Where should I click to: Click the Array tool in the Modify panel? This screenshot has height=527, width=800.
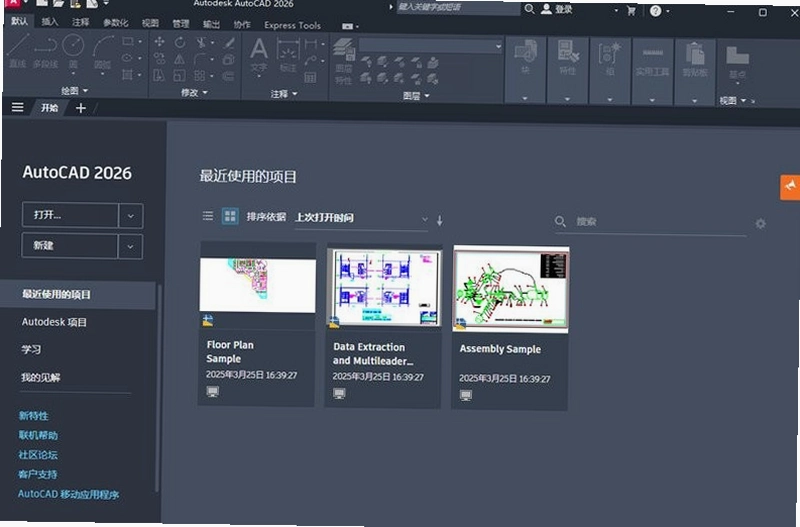click(x=199, y=76)
